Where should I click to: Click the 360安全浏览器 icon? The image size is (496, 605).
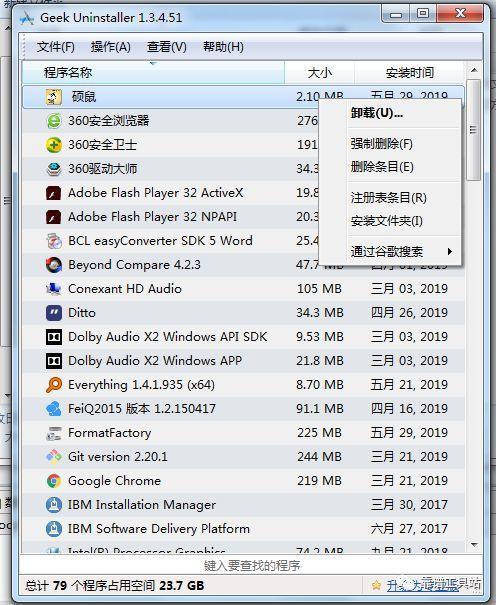54,121
